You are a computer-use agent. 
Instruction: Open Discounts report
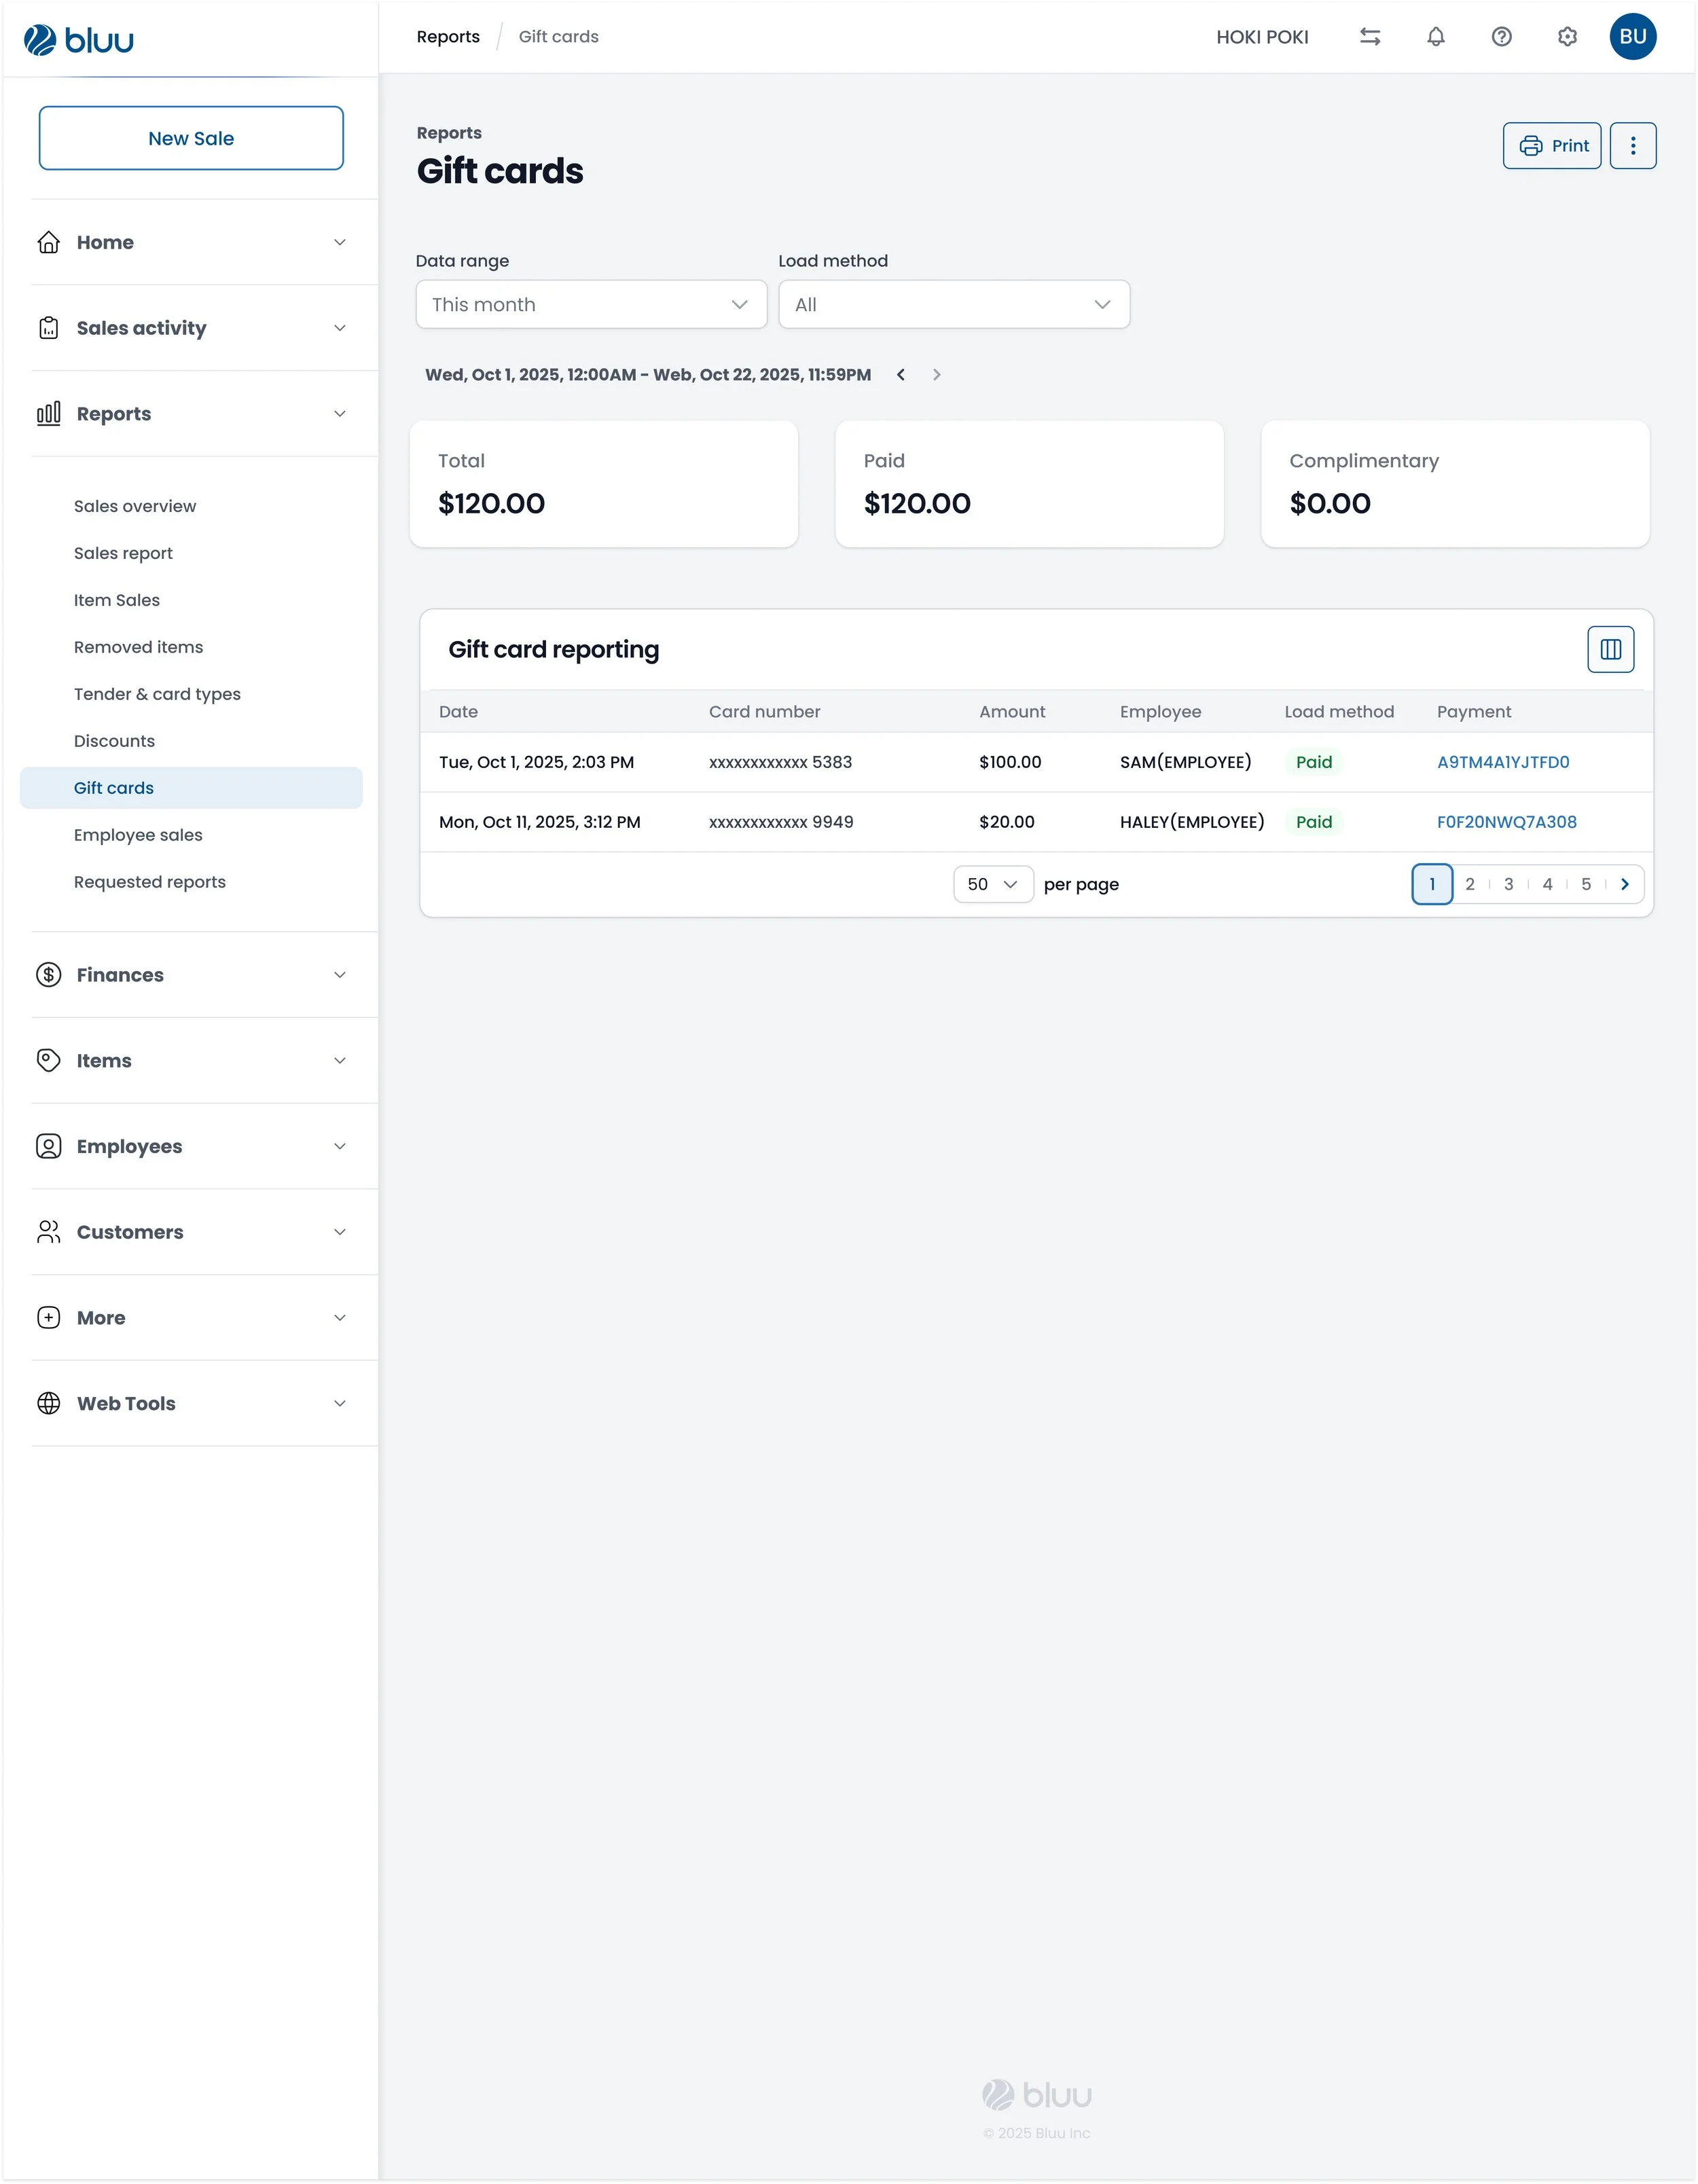114,742
